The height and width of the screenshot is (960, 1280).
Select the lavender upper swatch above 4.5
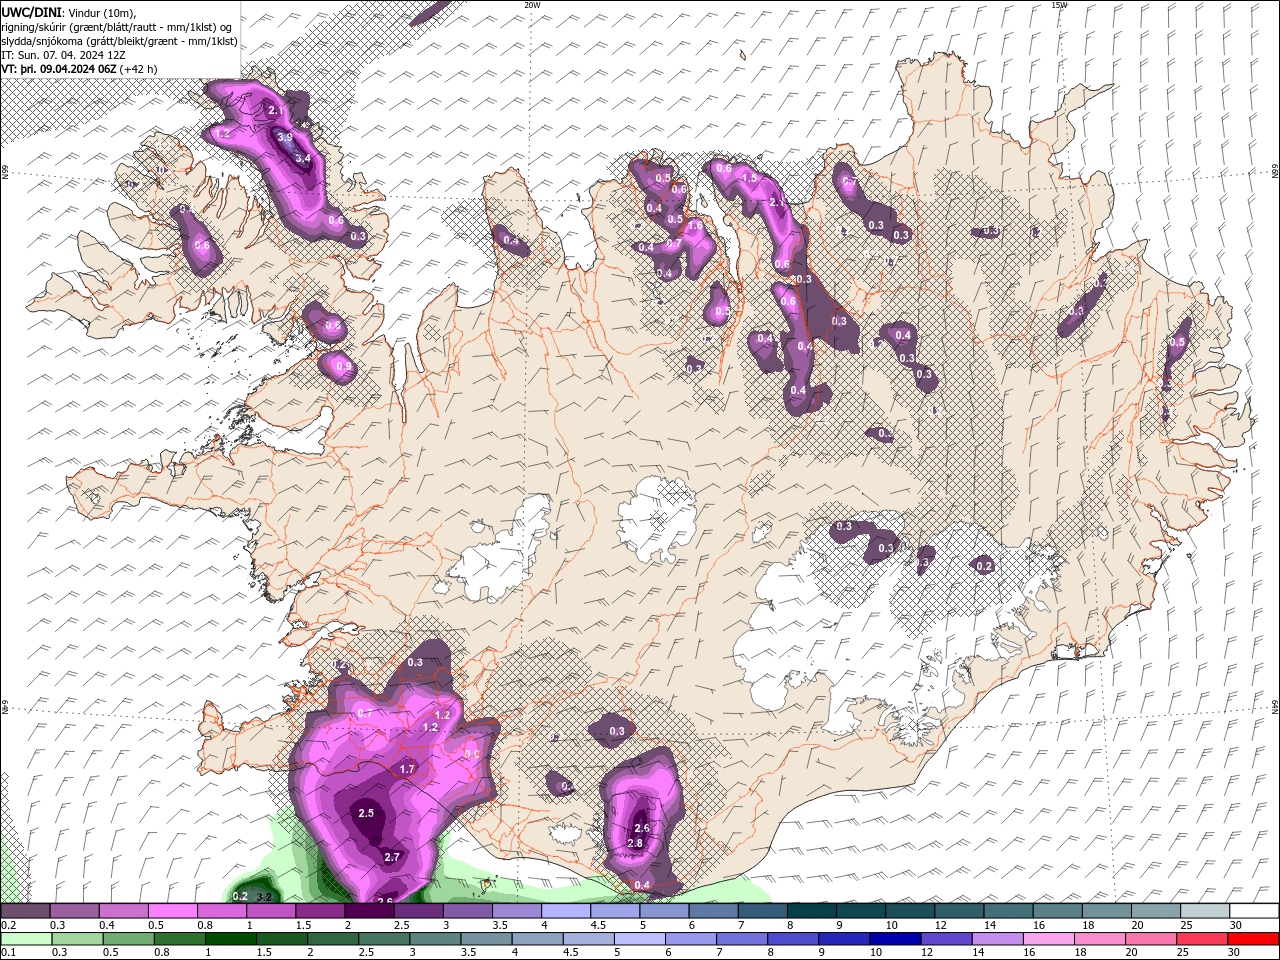615,911
